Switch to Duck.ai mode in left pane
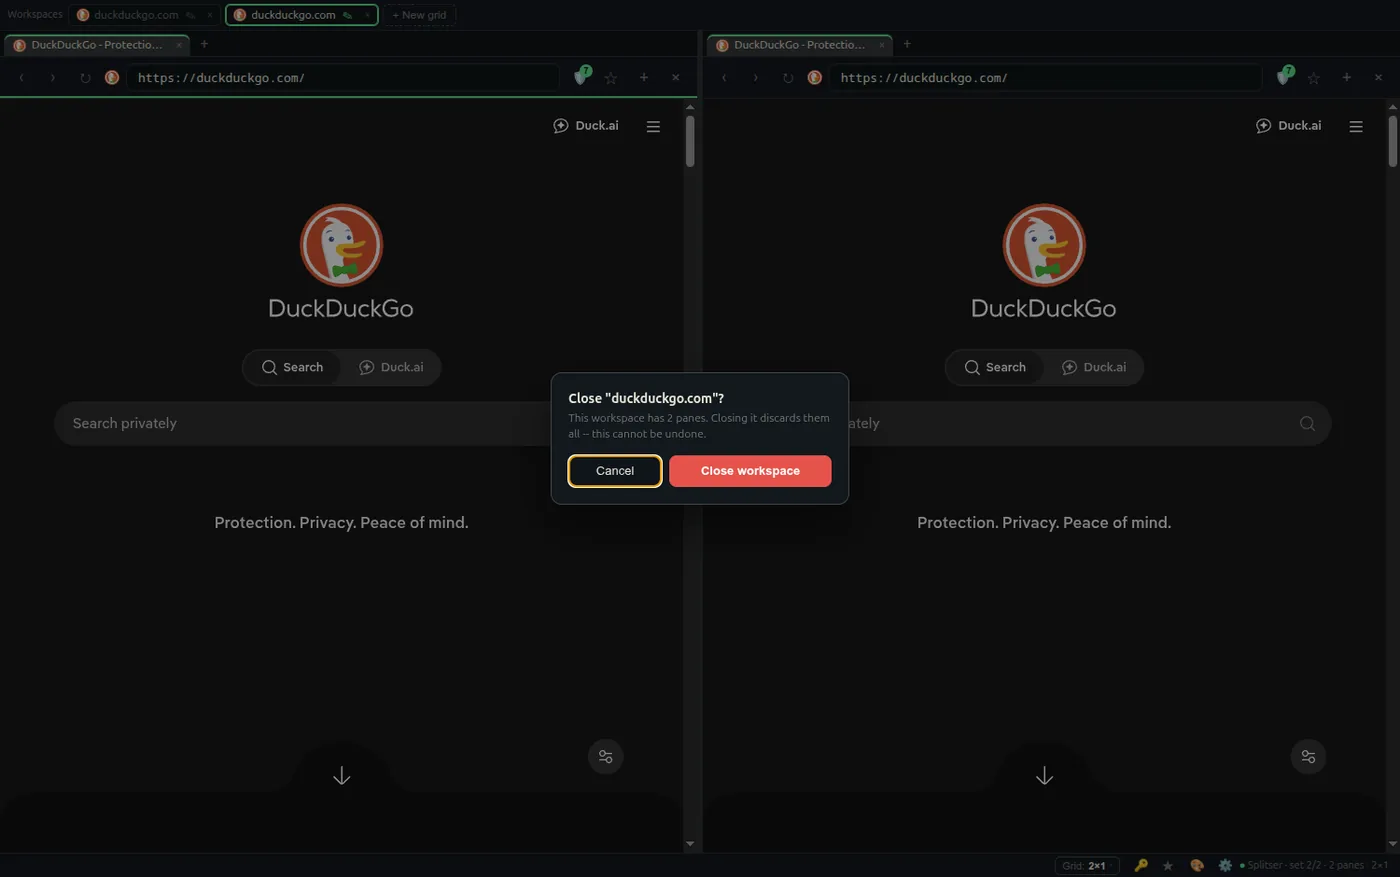Viewport: 1400px width, 877px height. pyautogui.click(x=391, y=367)
